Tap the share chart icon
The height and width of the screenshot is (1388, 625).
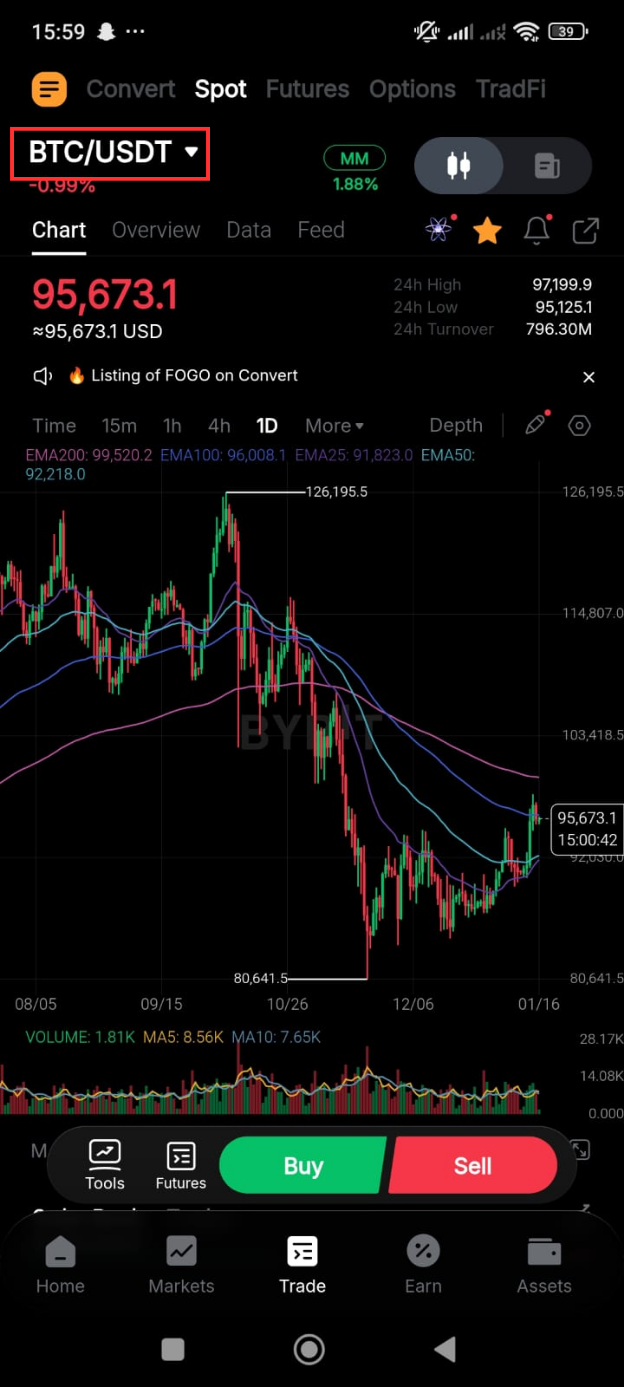(585, 231)
